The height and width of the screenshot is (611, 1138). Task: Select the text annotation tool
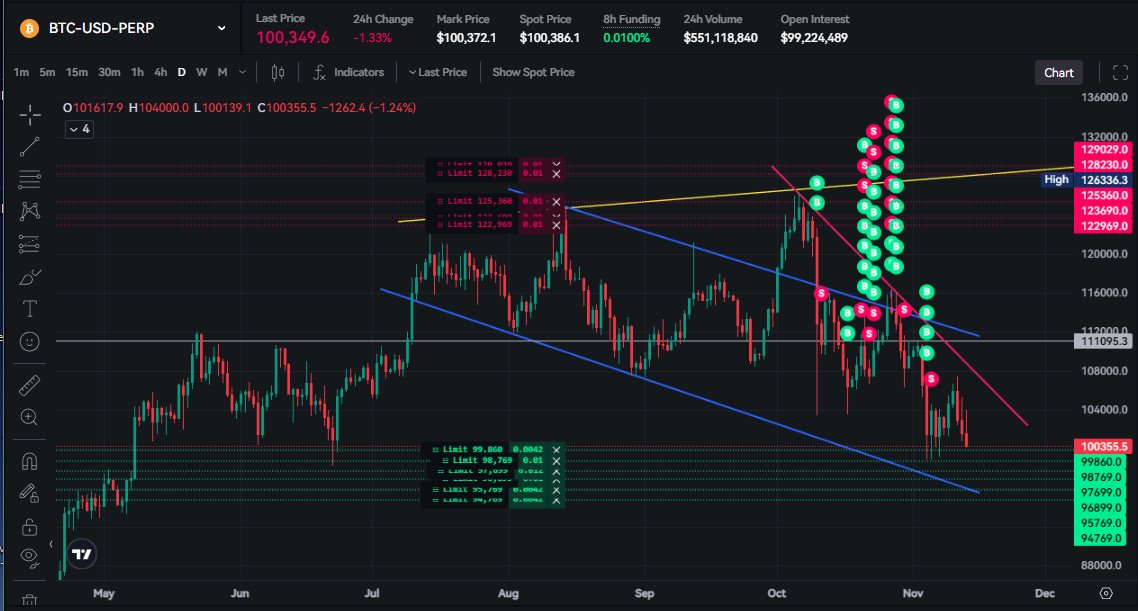(29, 309)
